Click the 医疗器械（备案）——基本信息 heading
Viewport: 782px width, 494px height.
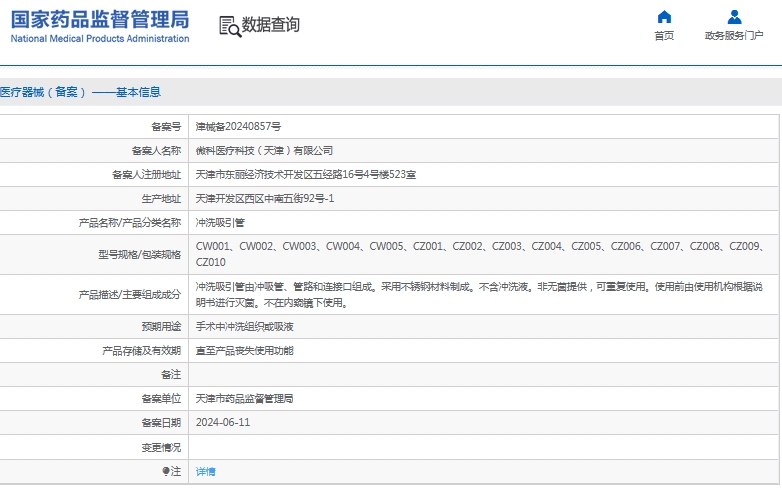[80, 92]
